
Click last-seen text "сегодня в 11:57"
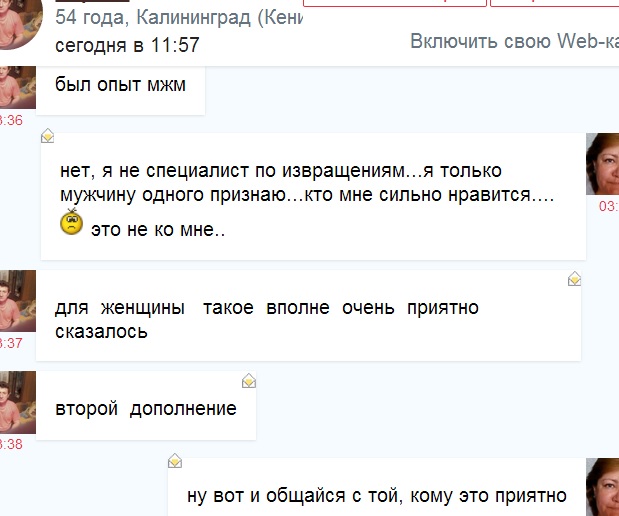(126, 46)
